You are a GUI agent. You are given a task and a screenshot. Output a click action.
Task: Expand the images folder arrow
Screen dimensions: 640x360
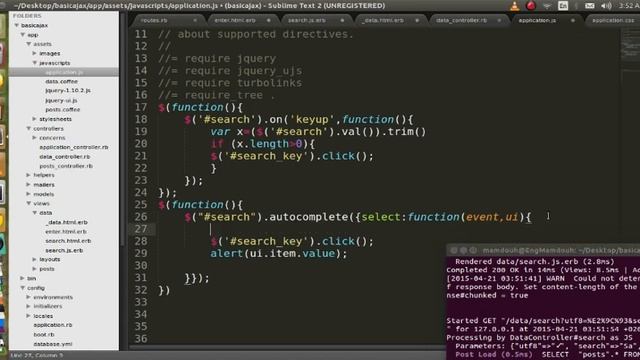point(35,53)
